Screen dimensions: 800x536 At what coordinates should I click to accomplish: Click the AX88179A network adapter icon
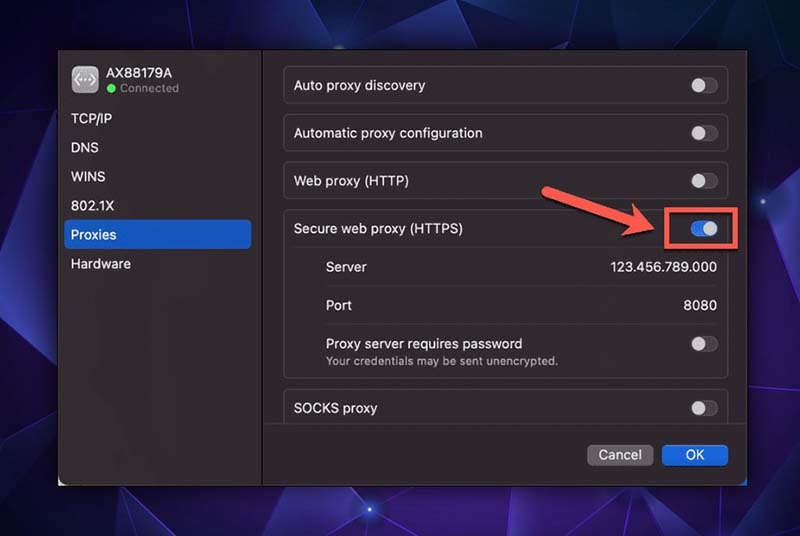click(x=85, y=79)
